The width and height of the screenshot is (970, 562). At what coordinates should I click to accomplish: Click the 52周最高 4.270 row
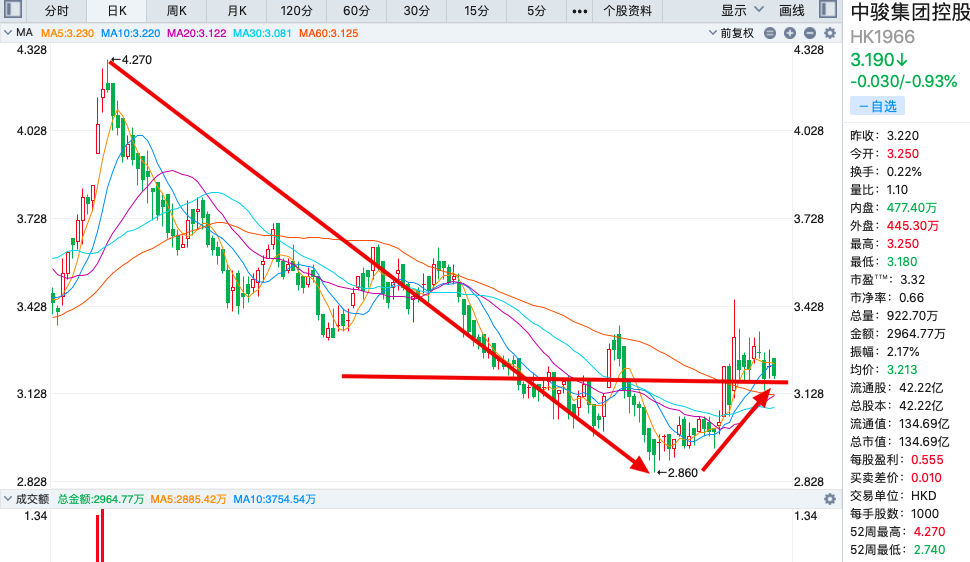point(898,531)
